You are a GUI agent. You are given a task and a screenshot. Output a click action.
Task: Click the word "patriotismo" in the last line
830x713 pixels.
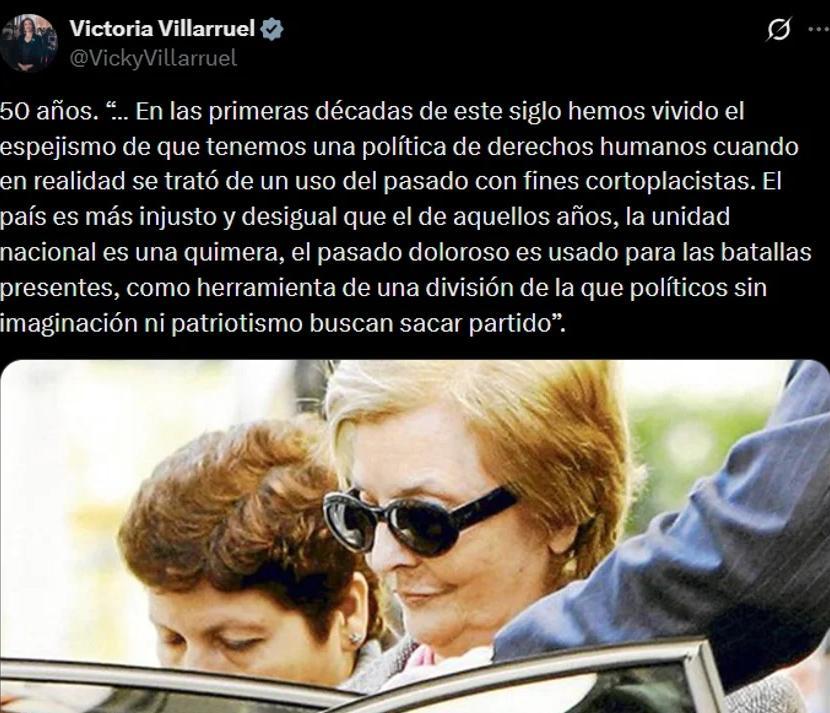[x=237, y=323]
